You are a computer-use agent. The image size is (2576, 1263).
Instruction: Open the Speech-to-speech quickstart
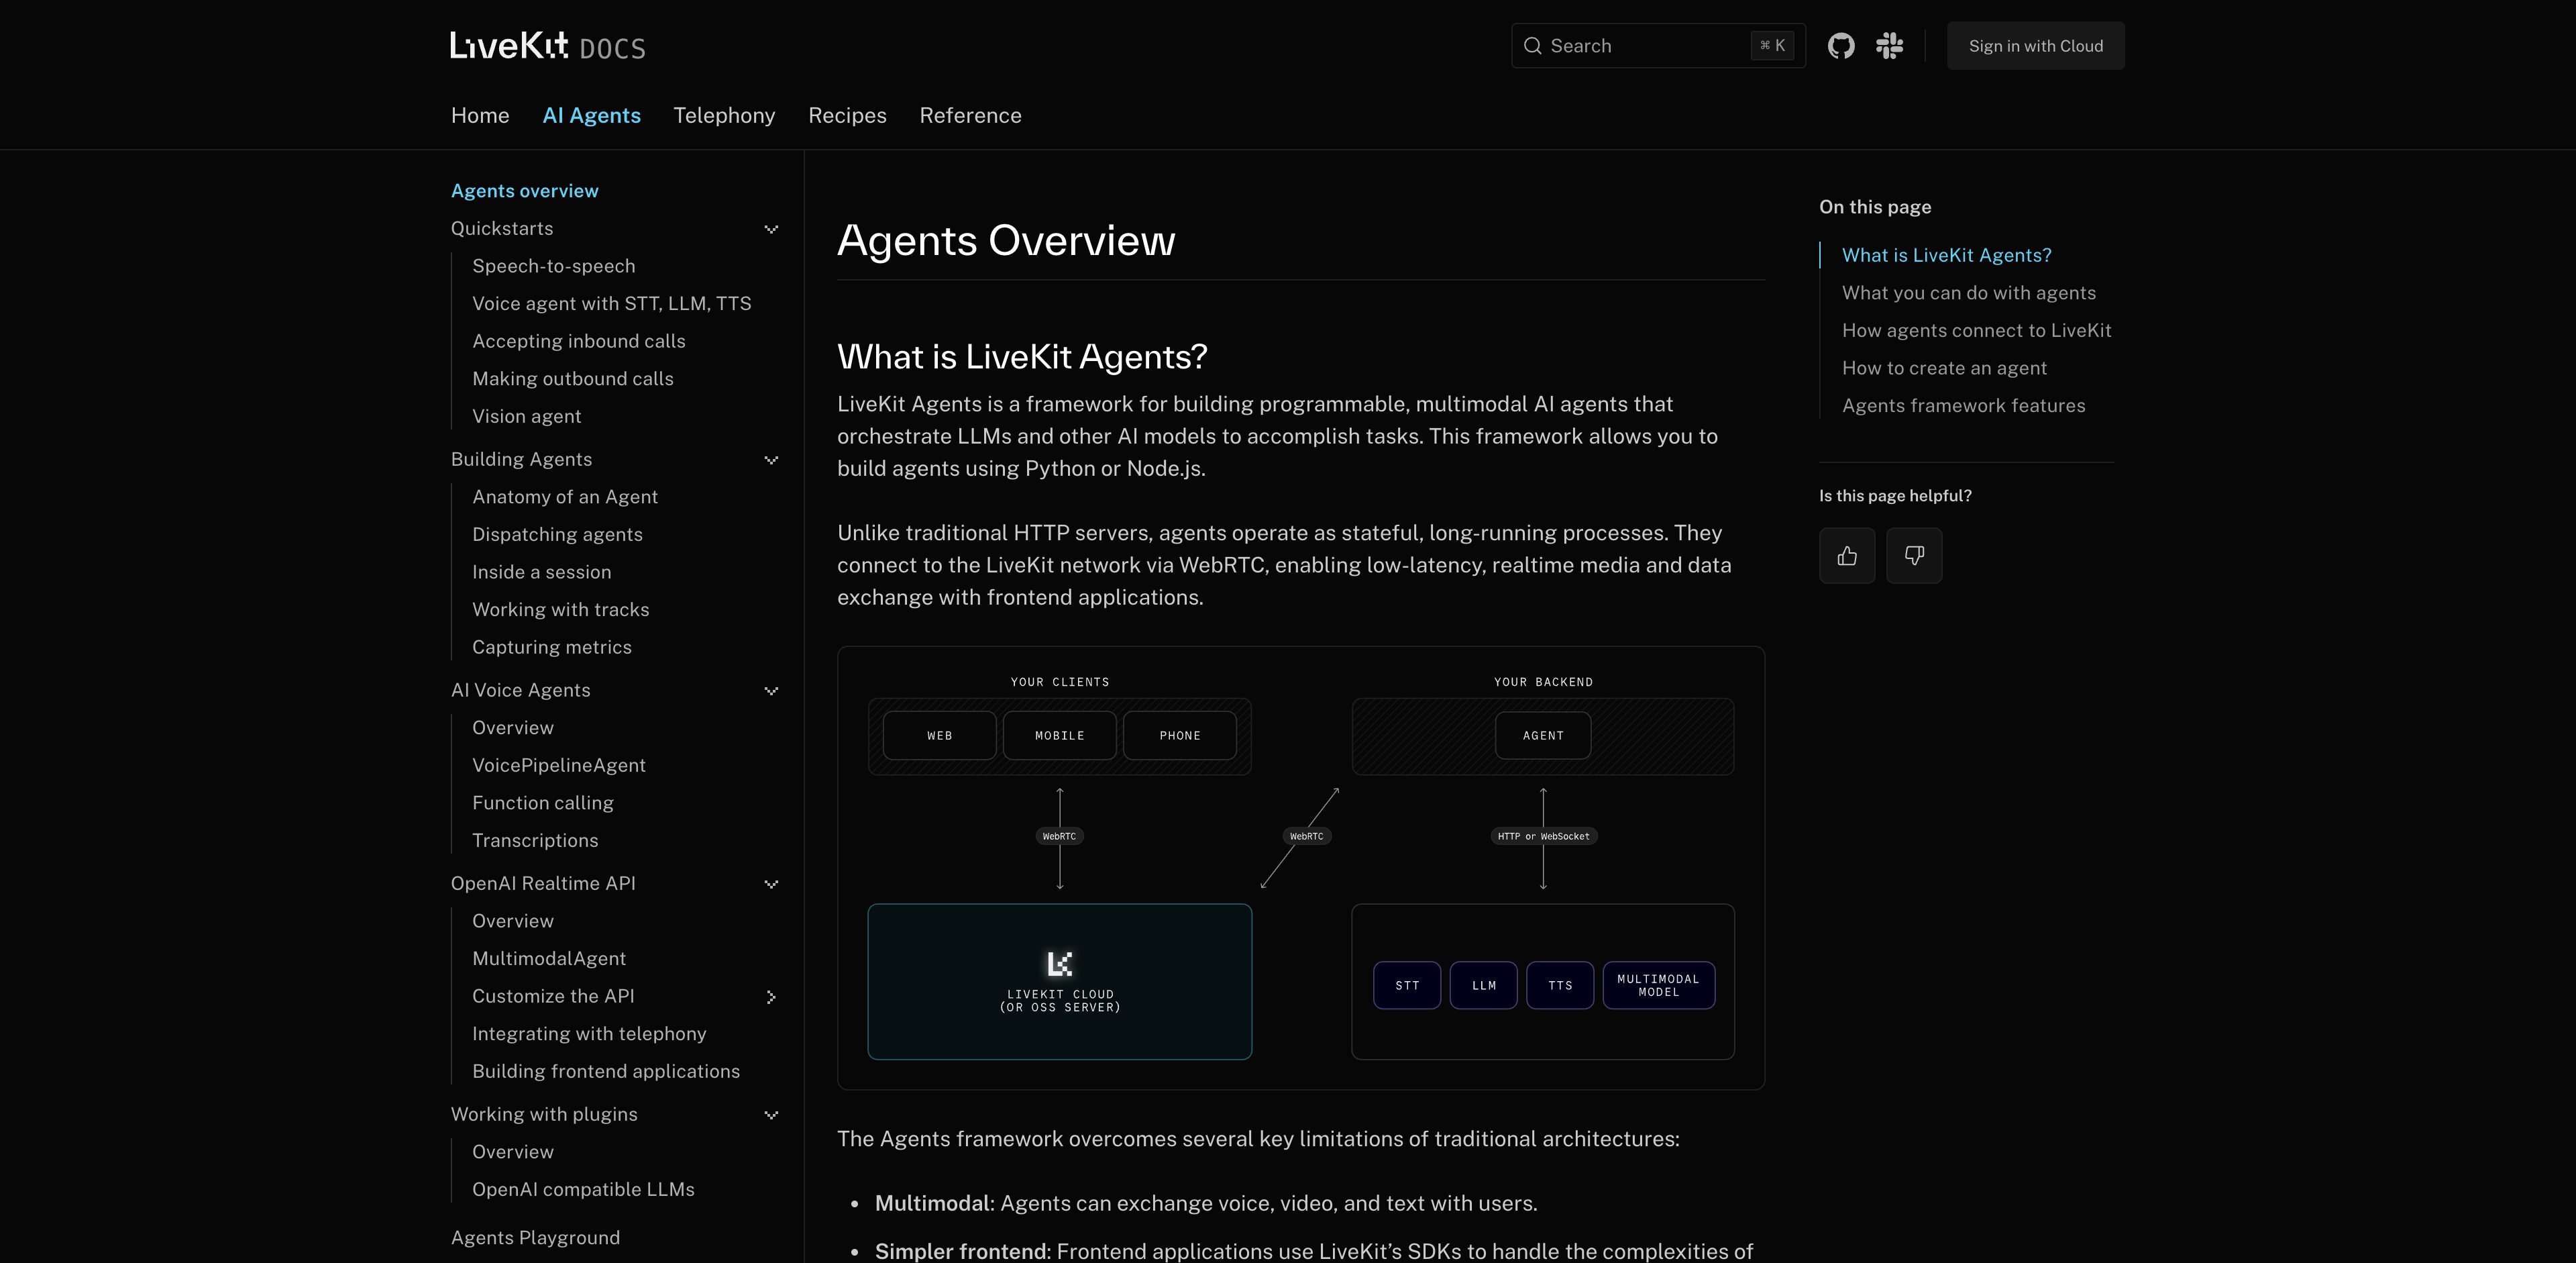[x=553, y=266]
